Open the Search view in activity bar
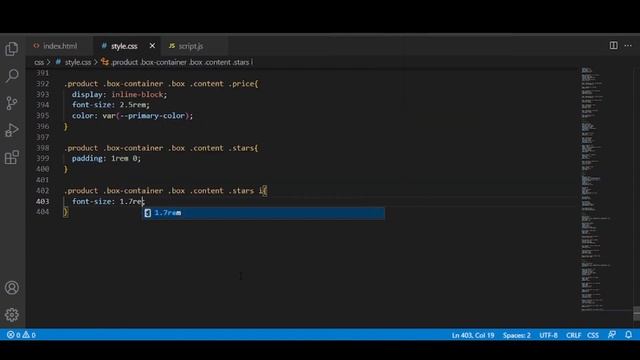The width and height of the screenshot is (640, 360). [12, 76]
